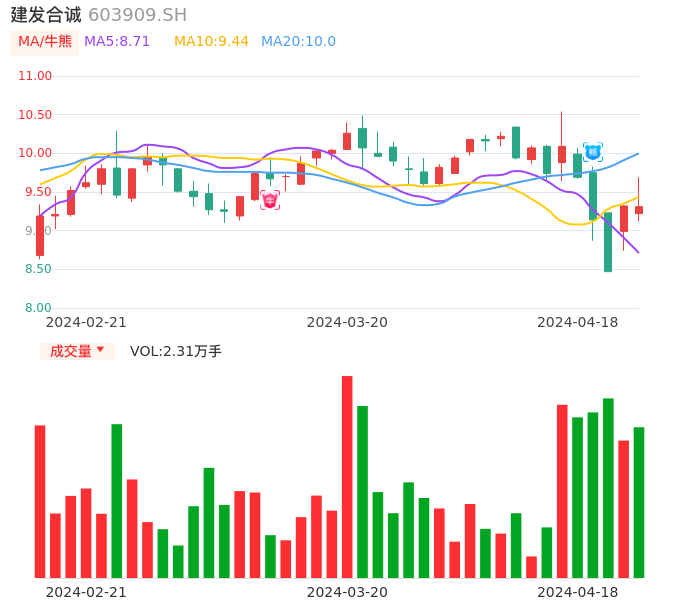Screen dimensions: 686x606
Task: Click 2024-04-18 date under price chart
Action: tap(578, 322)
